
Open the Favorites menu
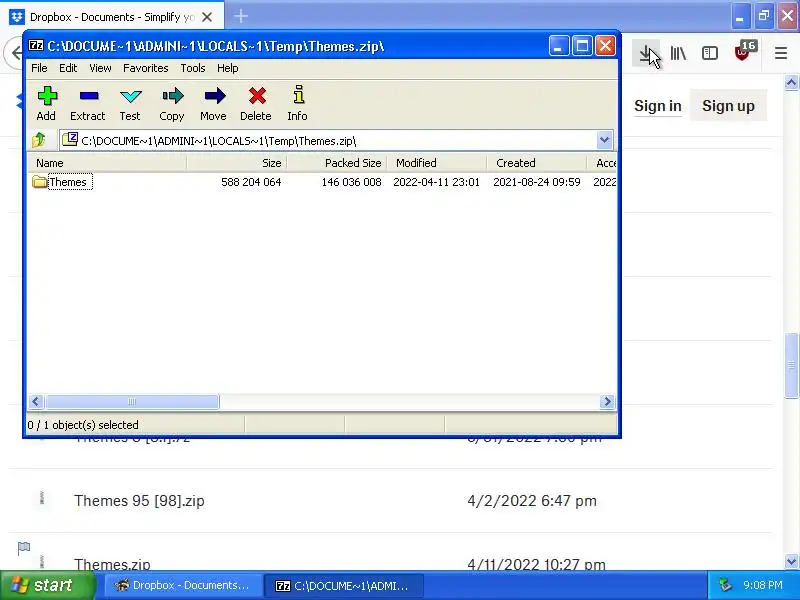[145, 68]
